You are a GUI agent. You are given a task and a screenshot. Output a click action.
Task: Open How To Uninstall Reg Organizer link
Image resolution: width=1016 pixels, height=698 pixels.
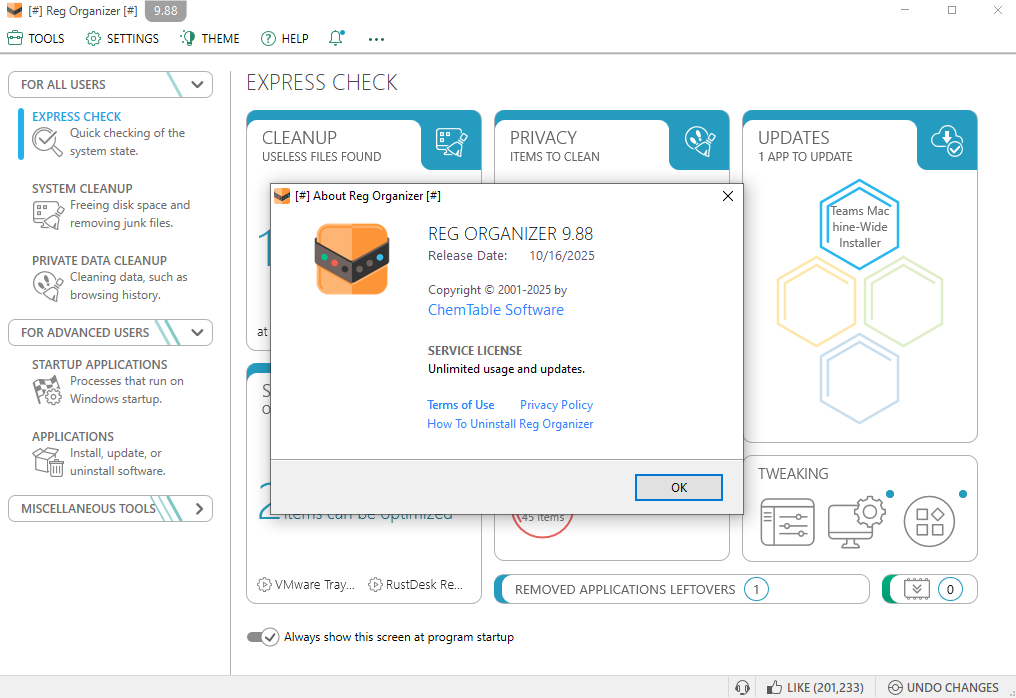[x=510, y=424]
